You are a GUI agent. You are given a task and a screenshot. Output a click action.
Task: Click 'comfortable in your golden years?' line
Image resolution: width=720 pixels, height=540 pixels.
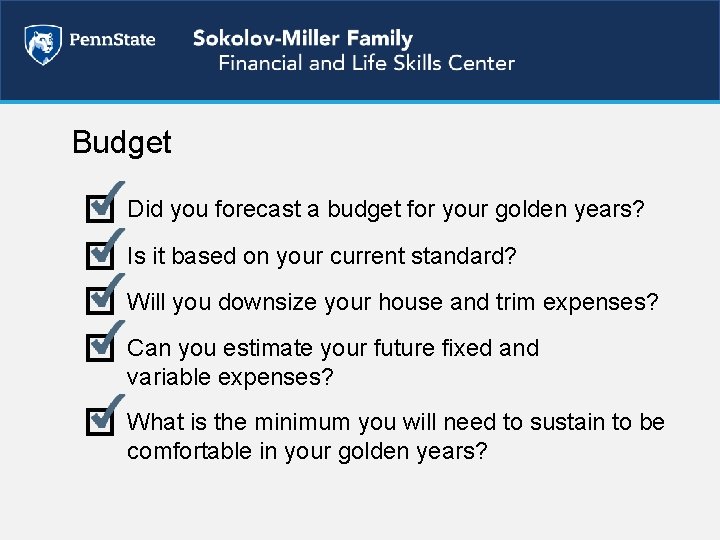307,451
